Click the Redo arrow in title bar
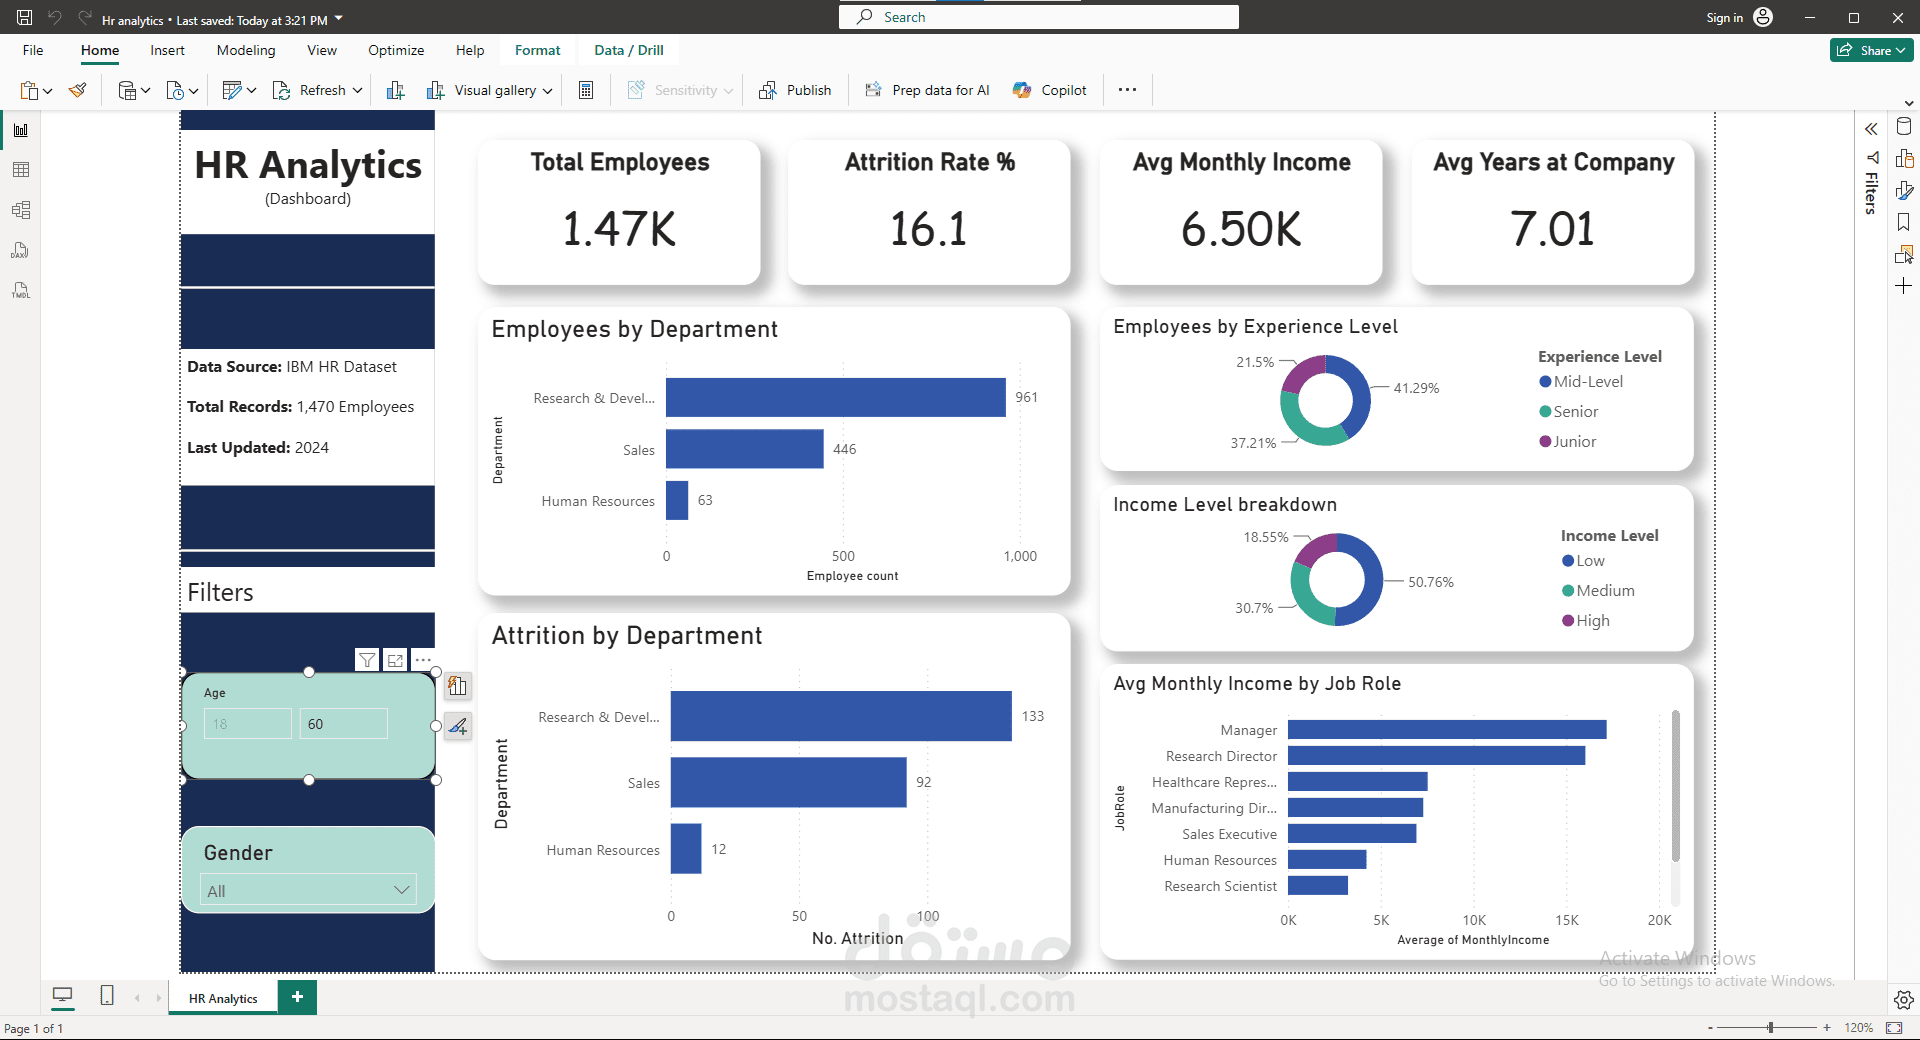Screen dimensions: 1920x1040 tap(85, 18)
